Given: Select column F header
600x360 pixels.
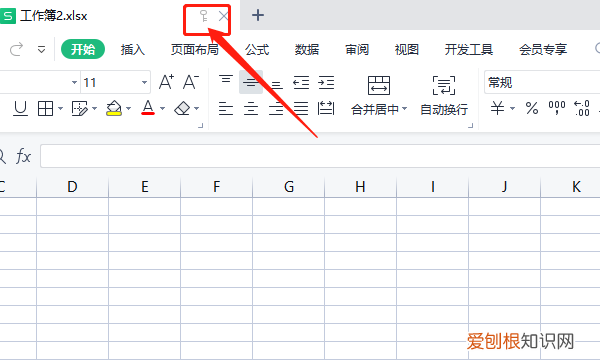Looking at the screenshot, I should pos(217,187).
